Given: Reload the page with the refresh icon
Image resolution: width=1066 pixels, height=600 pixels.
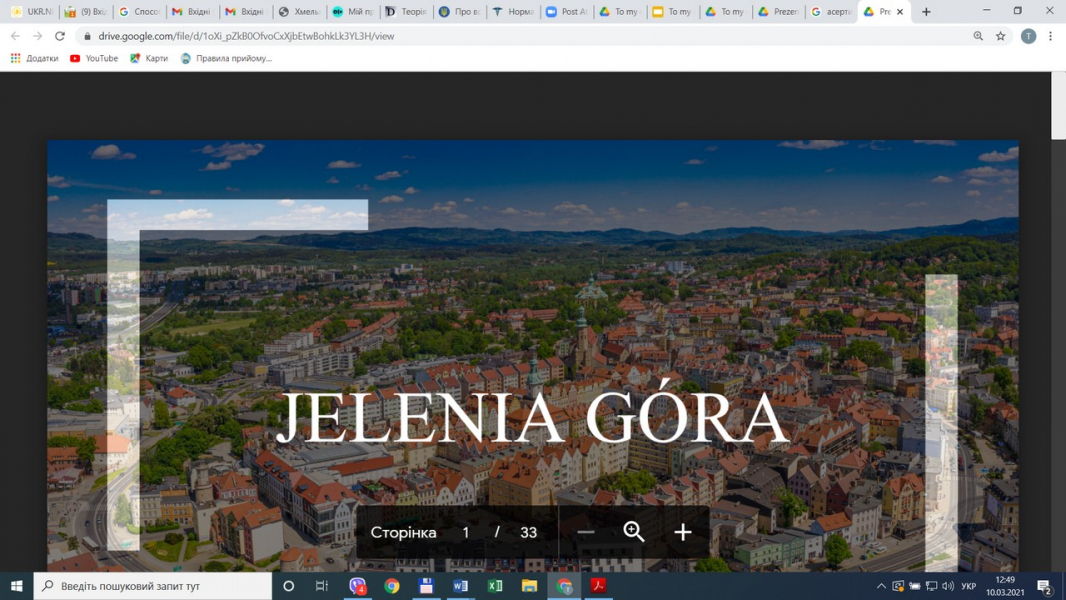Looking at the screenshot, I should coord(60,36).
